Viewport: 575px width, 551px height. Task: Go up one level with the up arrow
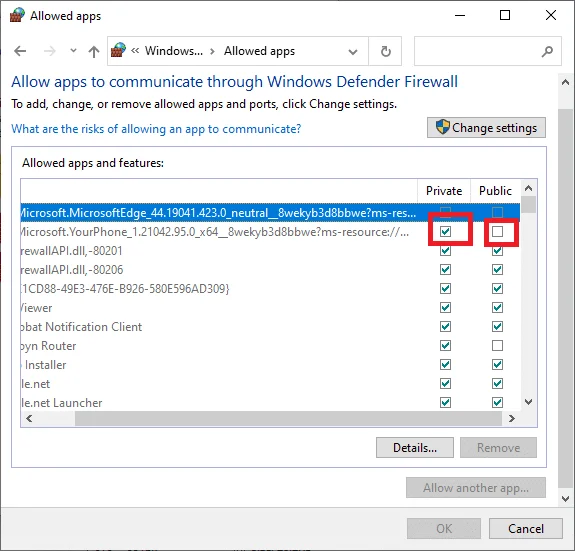(x=94, y=51)
